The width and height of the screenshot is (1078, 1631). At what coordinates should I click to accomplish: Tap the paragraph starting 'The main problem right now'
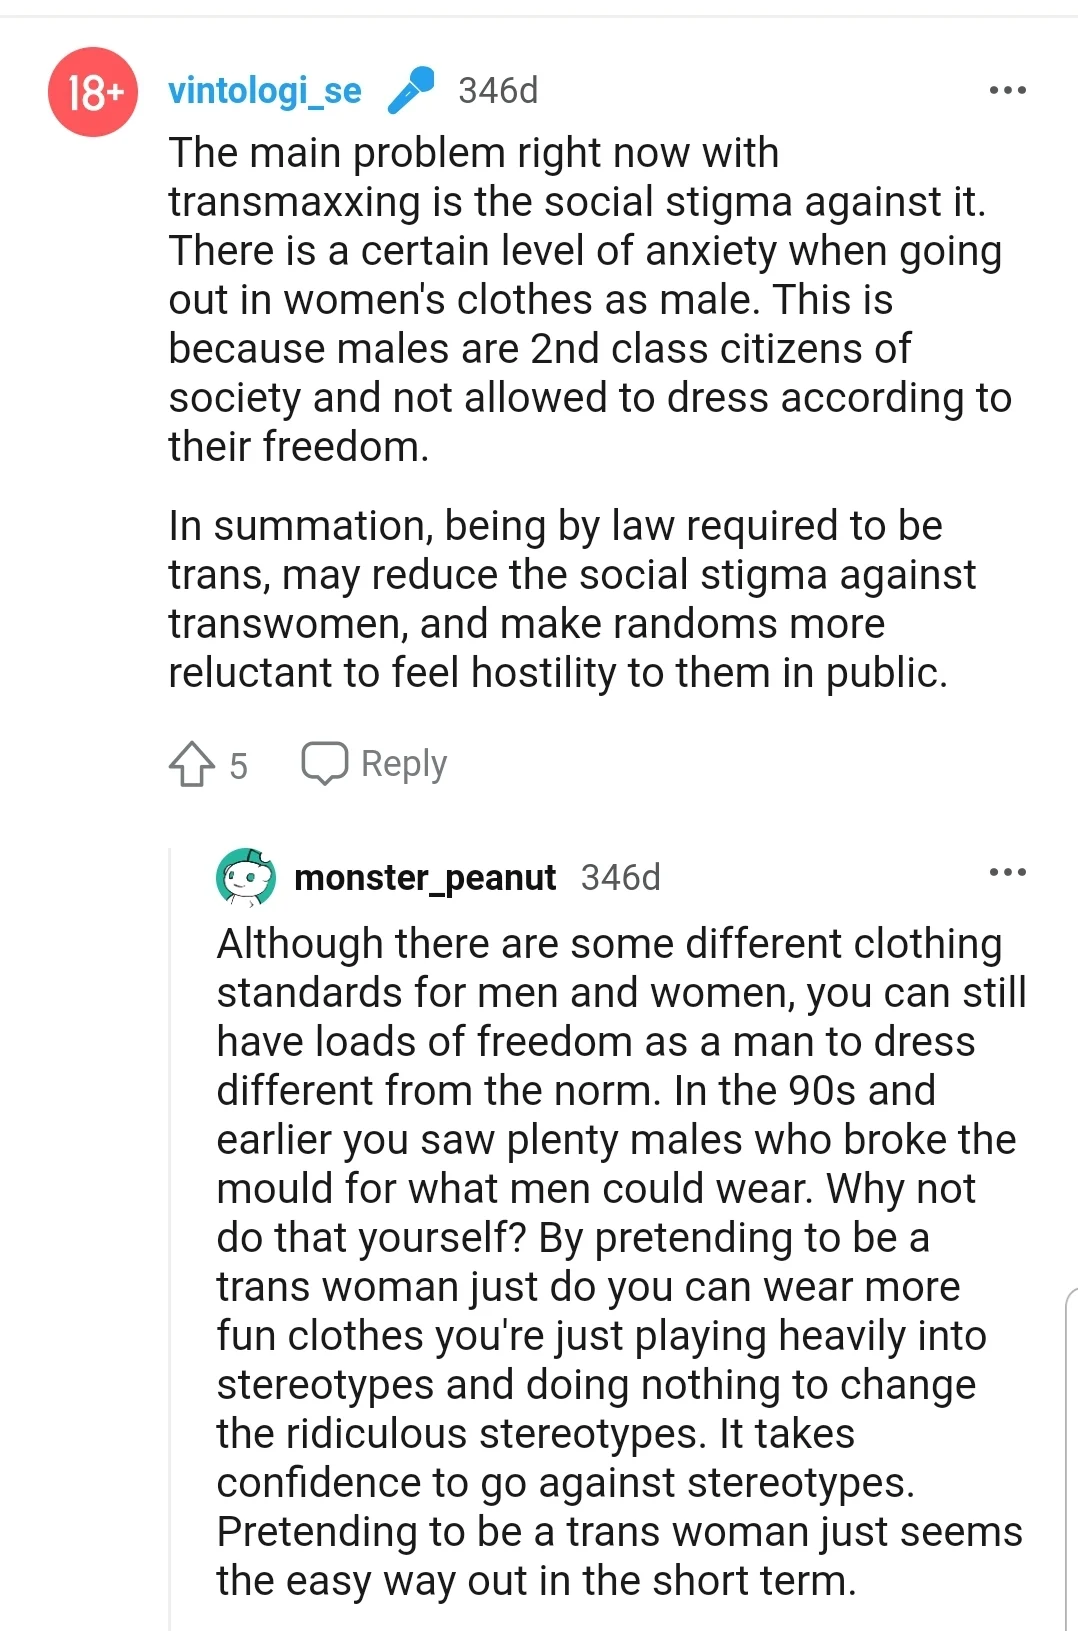pos(590,300)
